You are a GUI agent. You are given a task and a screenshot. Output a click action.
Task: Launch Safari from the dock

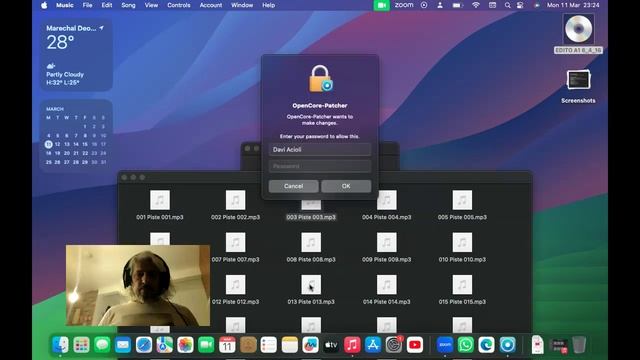tap(144, 345)
